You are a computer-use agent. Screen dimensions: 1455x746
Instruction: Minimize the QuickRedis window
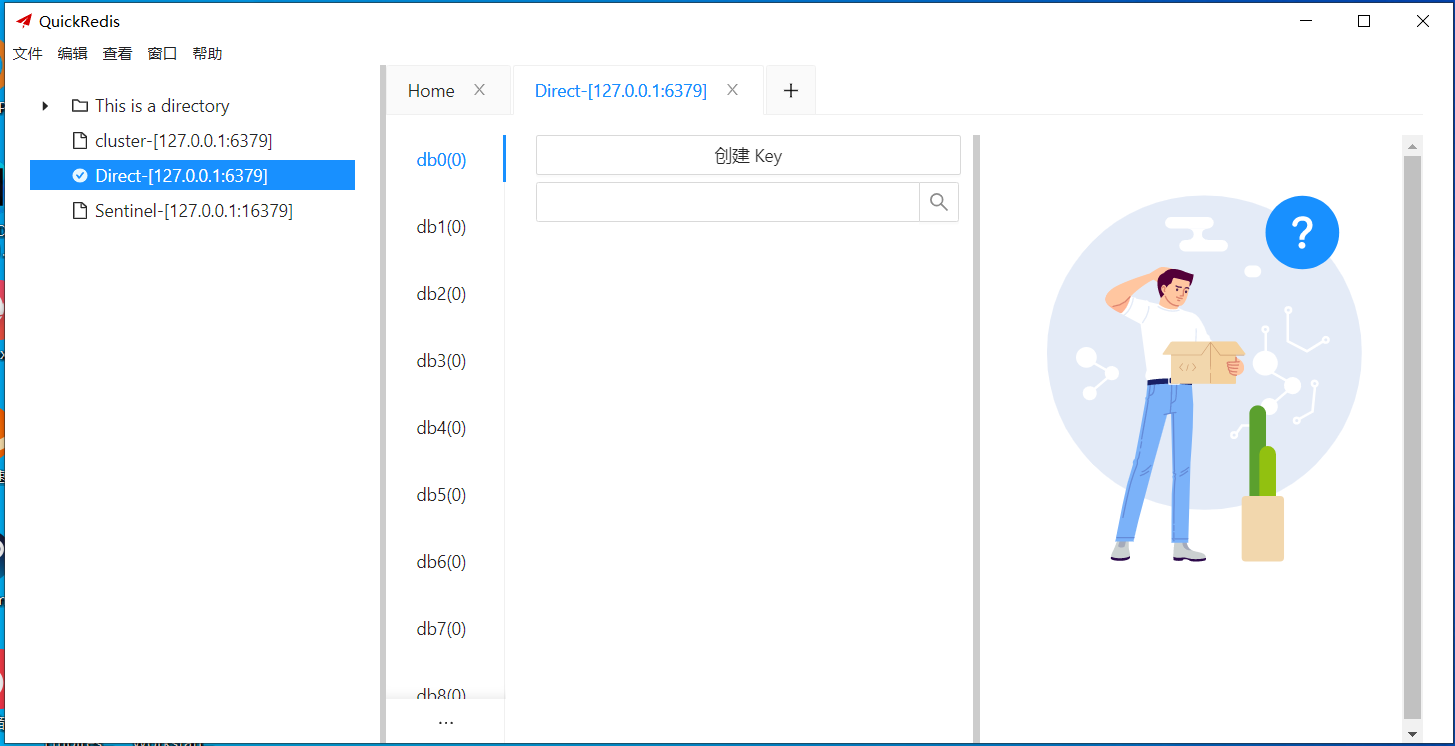pyautogui.click(x=1305, y=21)
